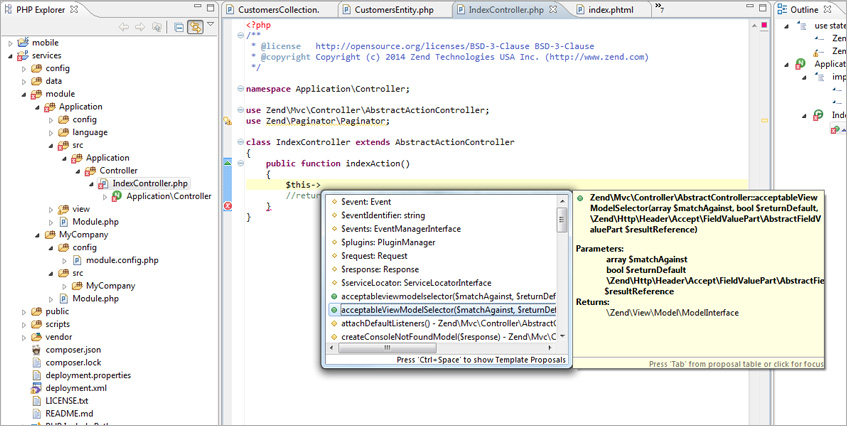The height and width of the screenshot is (426, 847).
Task: Show the hidden editor tabs list
Action: coord(659,9)
